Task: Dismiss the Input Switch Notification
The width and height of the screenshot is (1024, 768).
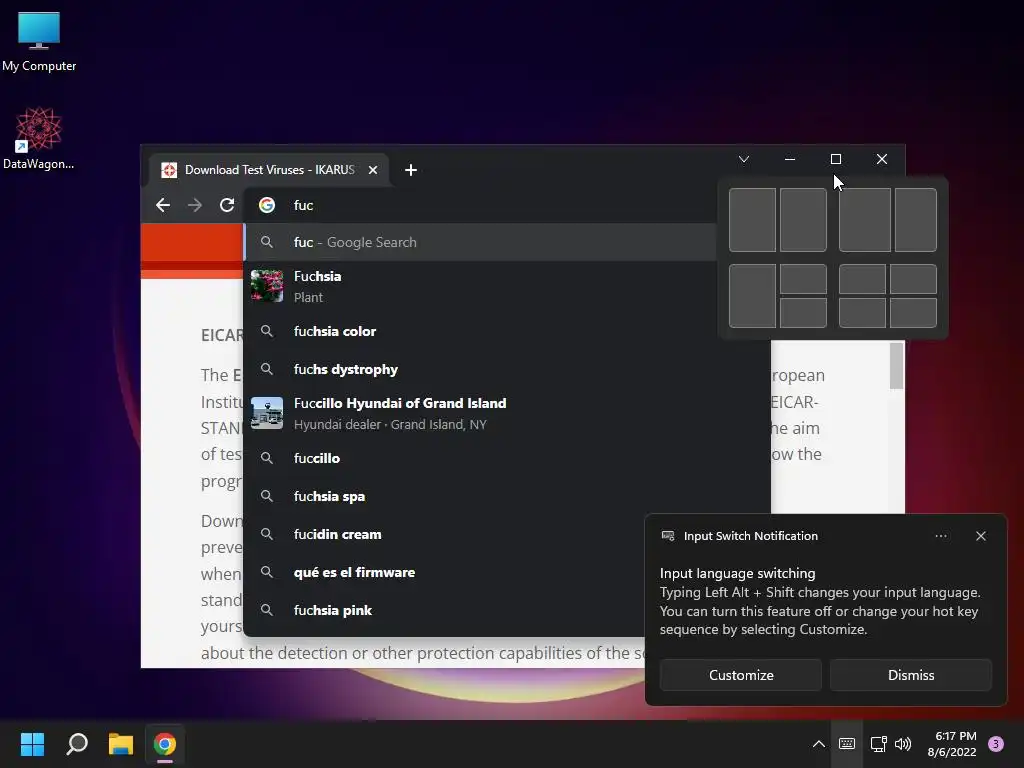Action: [x=911, y=675]
